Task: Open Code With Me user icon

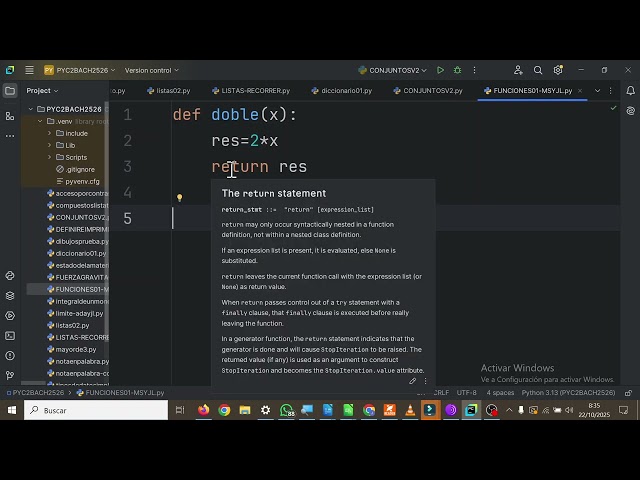Action: [x=518, y=70]
